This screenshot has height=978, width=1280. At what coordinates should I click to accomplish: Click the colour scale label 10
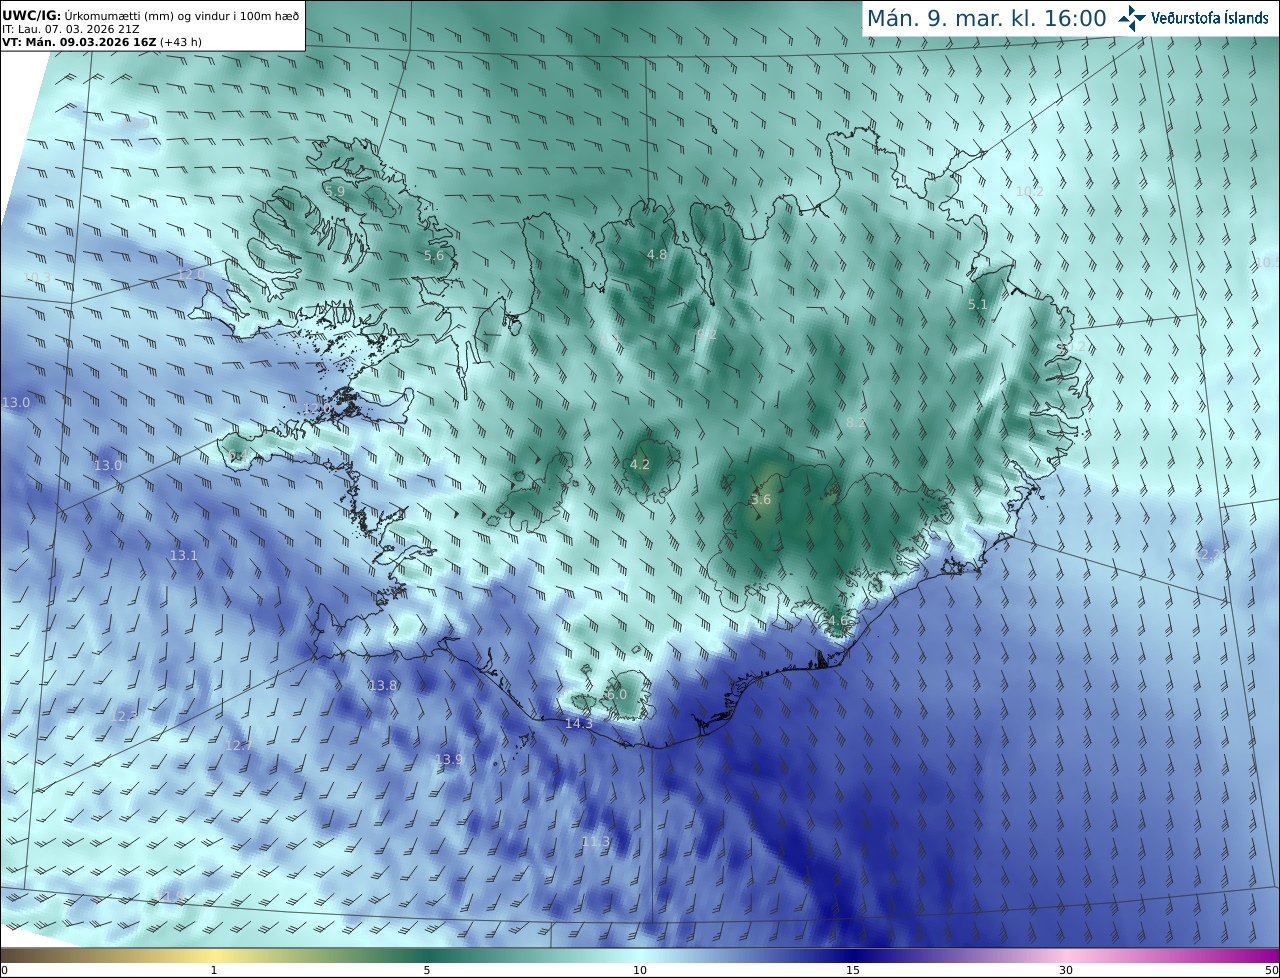(x=640, y=970)
